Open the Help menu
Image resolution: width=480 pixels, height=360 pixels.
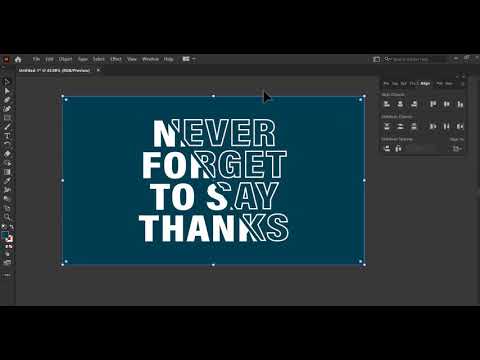(169, 59)
